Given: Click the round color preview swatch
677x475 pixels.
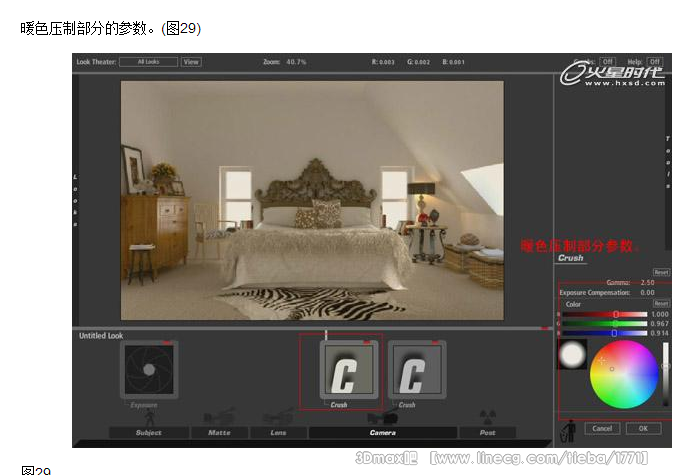Looking at the screenshot, I should point(573,355).
